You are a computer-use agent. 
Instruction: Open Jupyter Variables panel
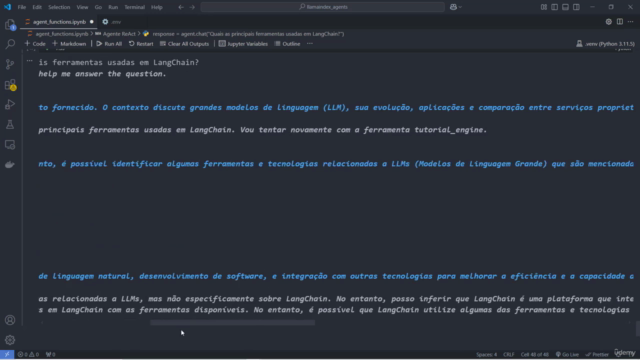coord(243,44)
